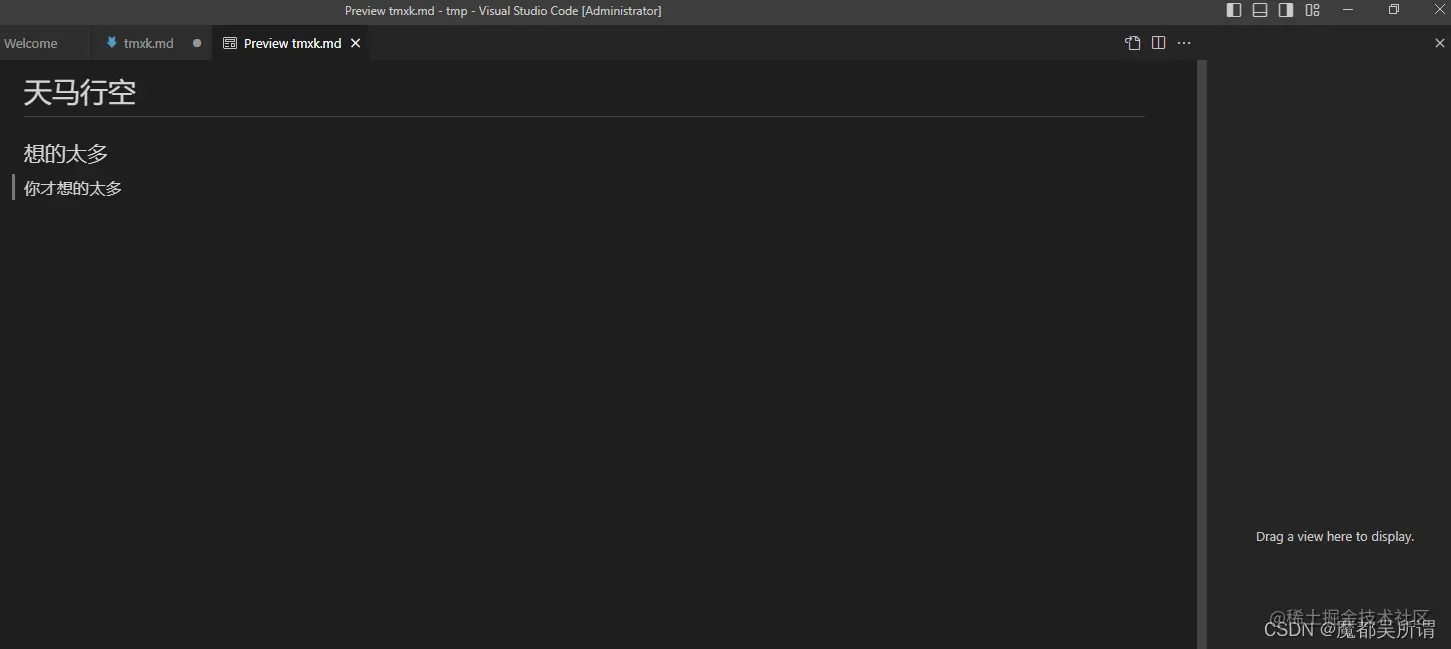Click the unsaved dot on tmxk.md tab
The width and height of the screenshot is (1451, 649).
pos(197,43)
